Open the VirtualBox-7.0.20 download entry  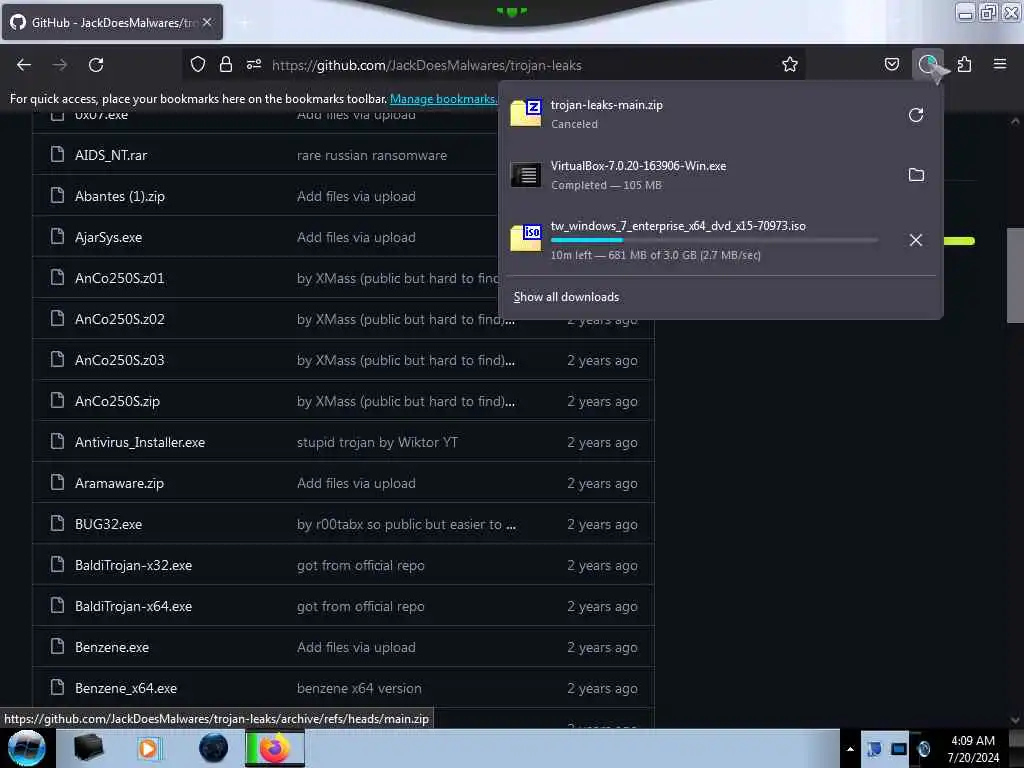[699, 175]
